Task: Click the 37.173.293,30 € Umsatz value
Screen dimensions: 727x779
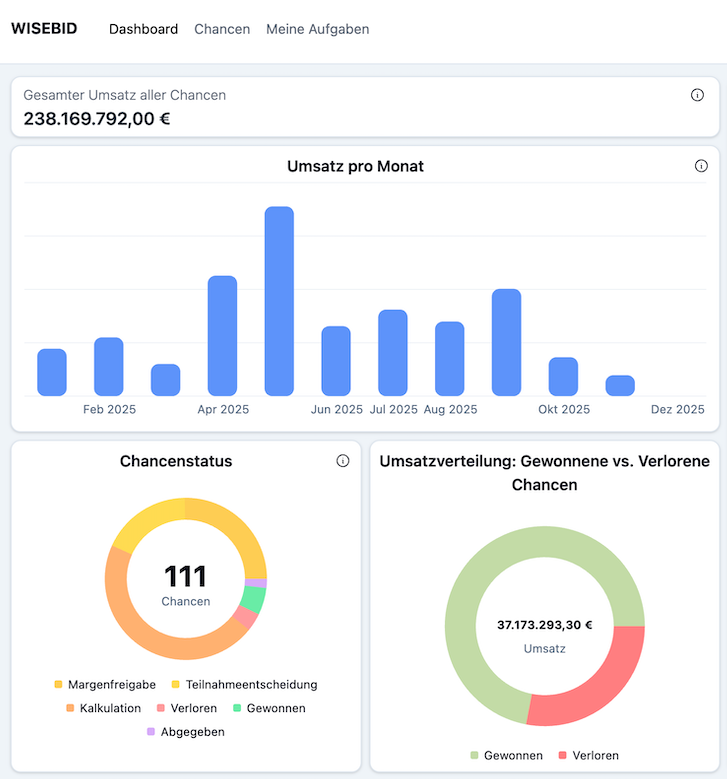Action: point(545,625)
